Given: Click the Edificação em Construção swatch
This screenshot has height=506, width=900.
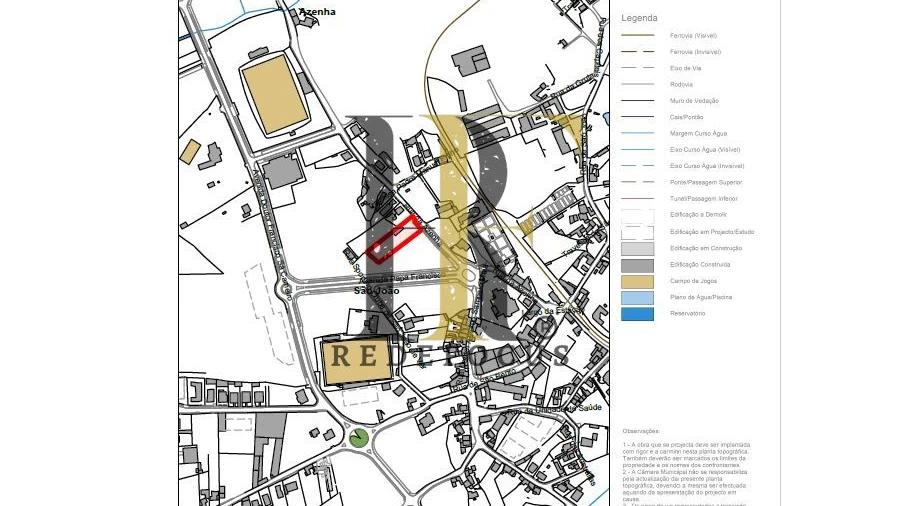Looking at the screenshot, I should 637,248.
